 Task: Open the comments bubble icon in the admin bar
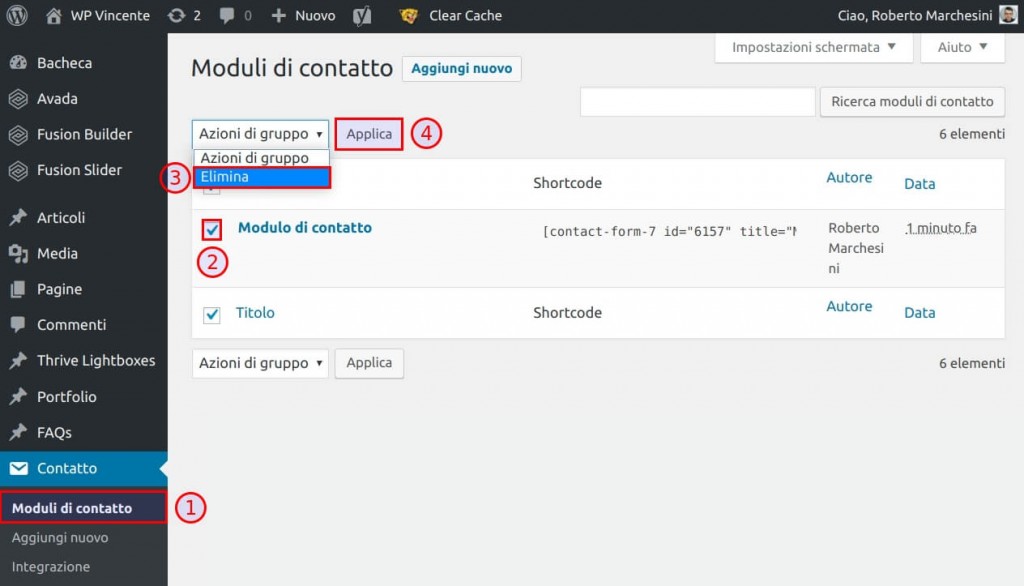pos(227,15)
